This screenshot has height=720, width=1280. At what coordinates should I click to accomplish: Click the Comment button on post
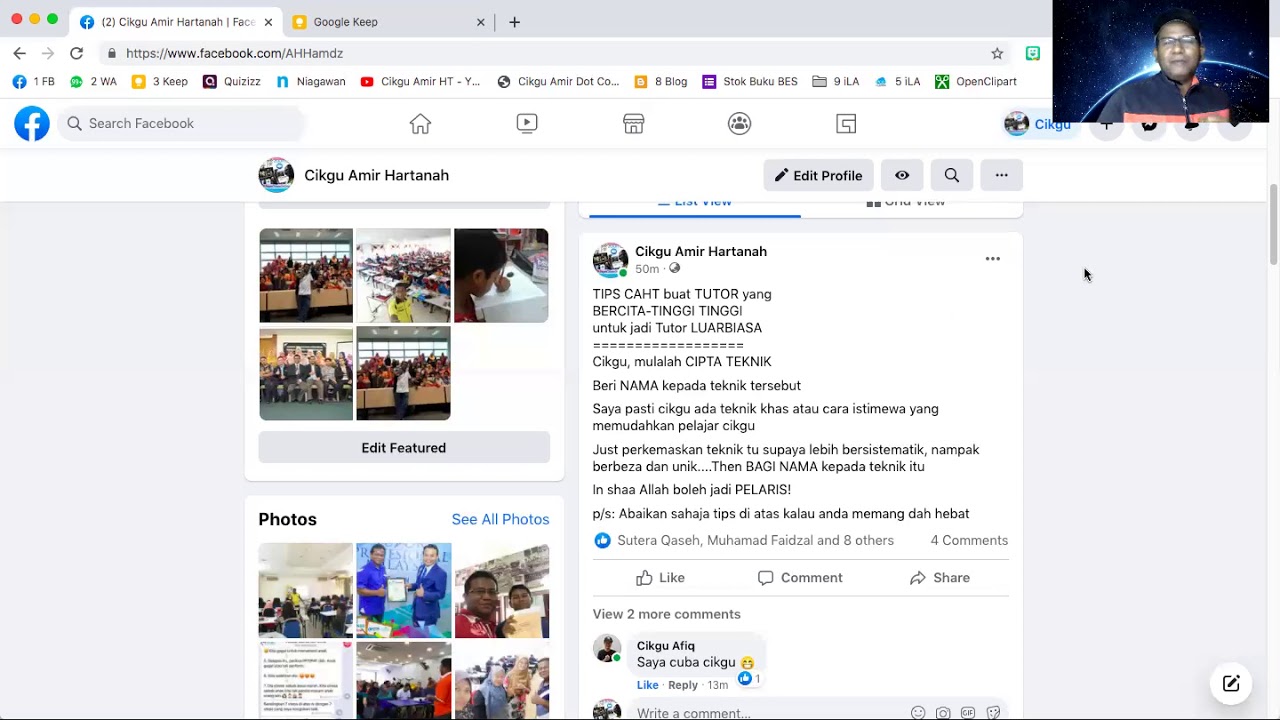click(800, 578)
